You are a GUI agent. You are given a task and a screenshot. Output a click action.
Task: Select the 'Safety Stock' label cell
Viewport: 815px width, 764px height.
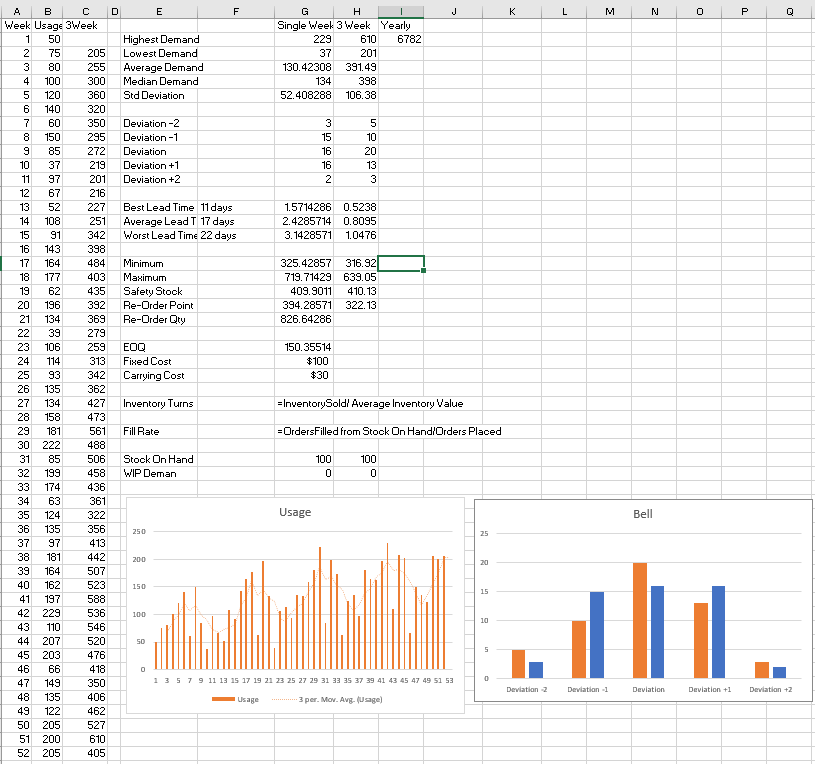[x=159, y=292]
